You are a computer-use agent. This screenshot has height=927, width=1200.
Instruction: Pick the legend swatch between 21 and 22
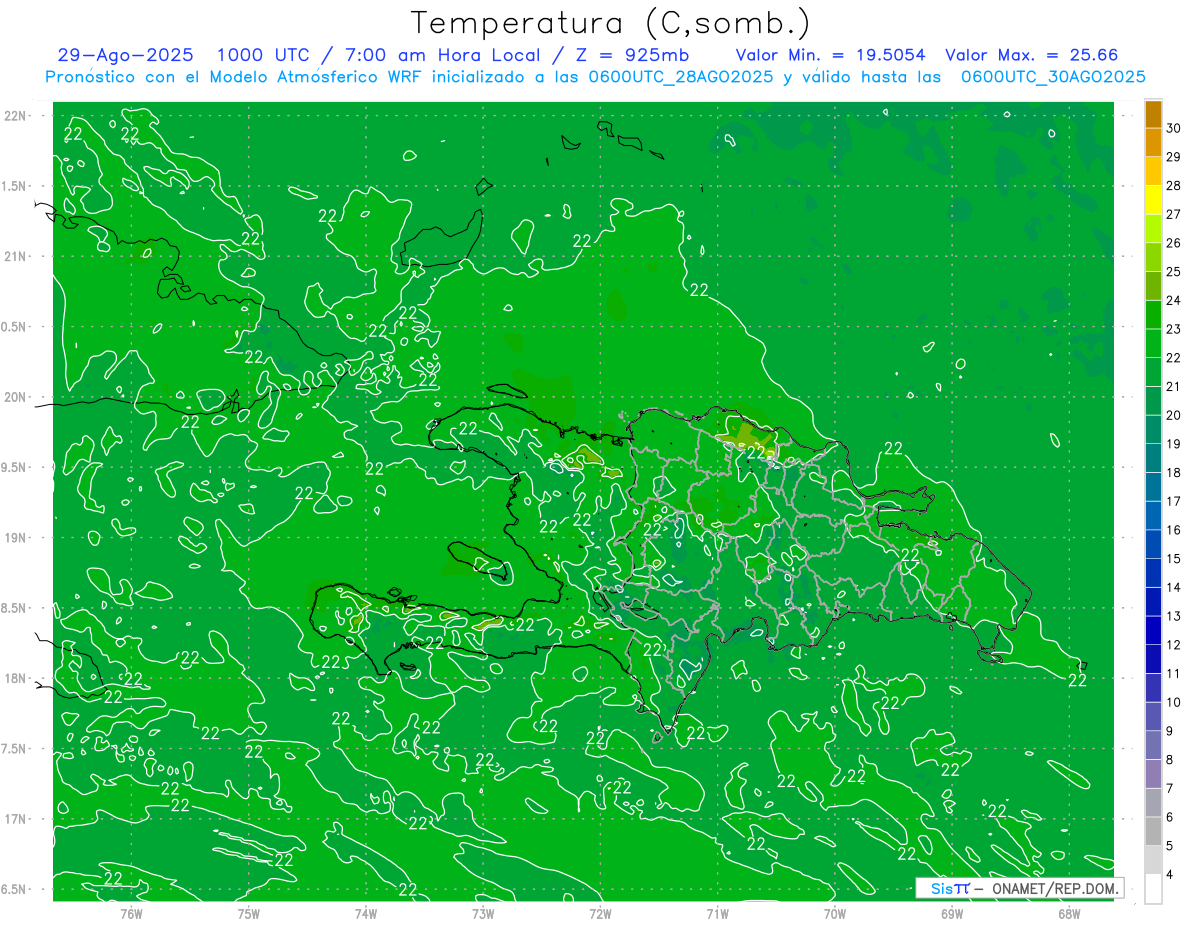pos(1153,372)
